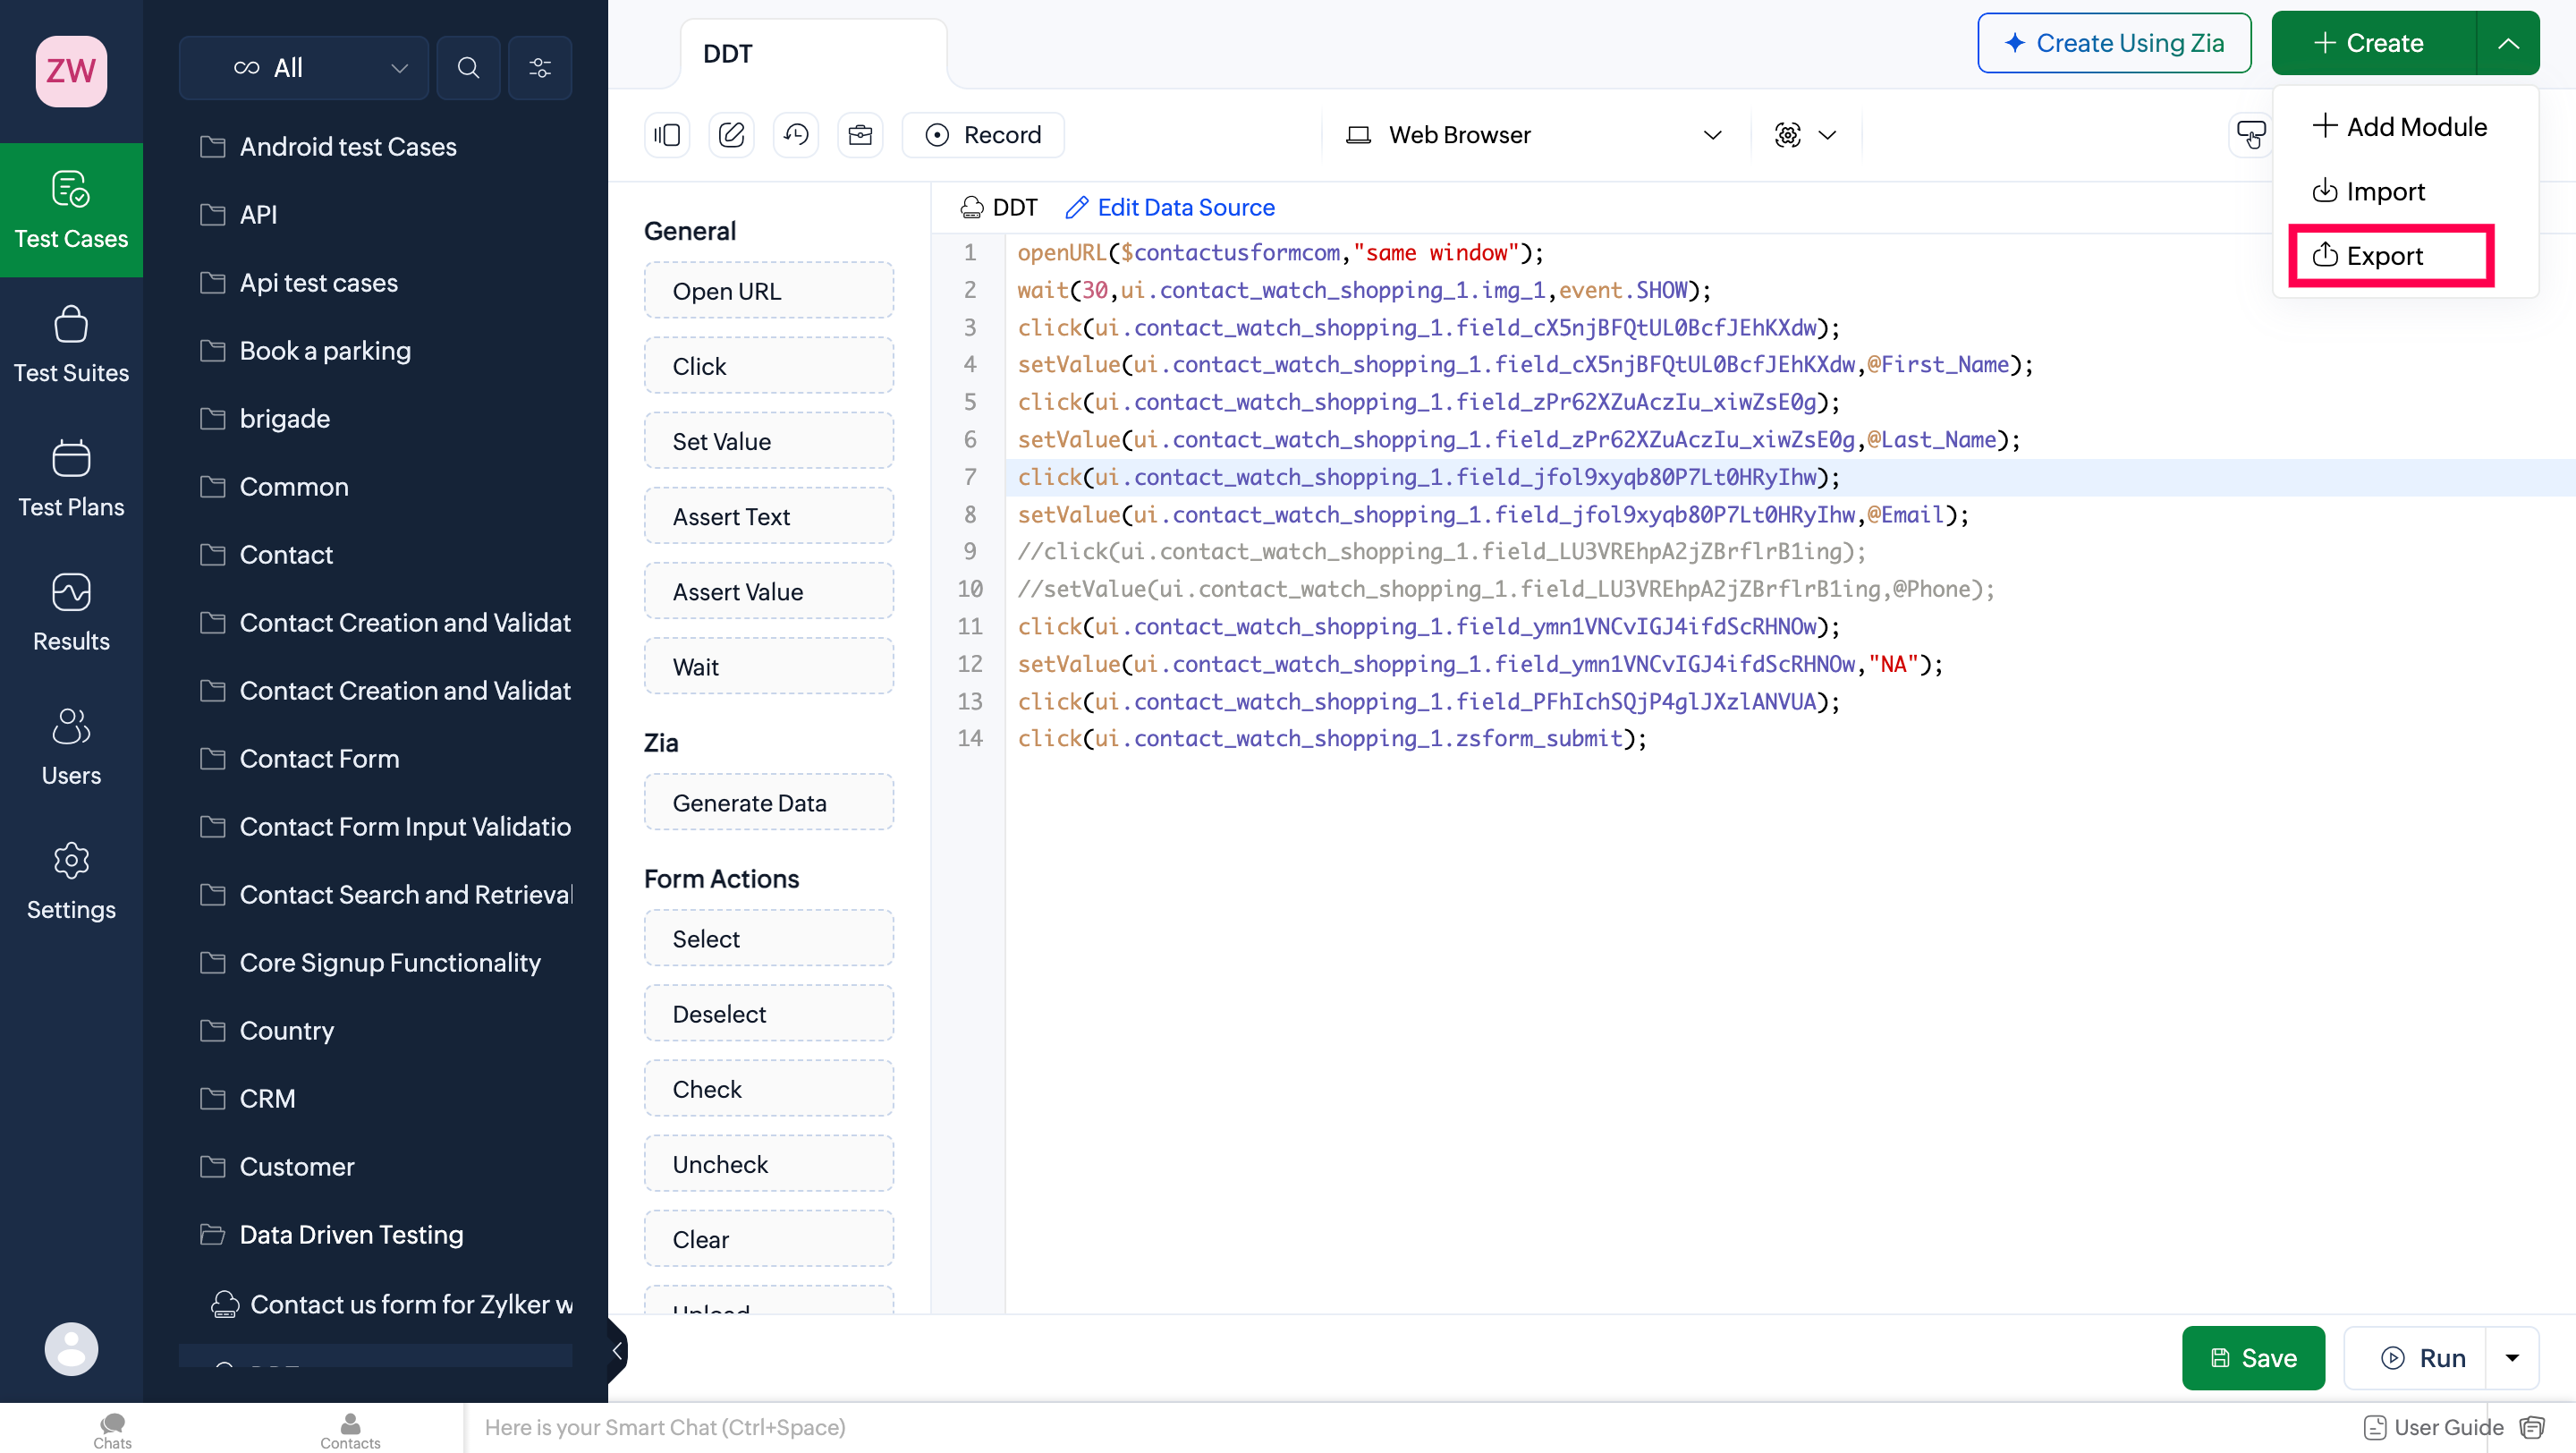Open the User Guide link
The height and width of the screenshot is (1453, 2576).
click(x=2434, y=1427)
